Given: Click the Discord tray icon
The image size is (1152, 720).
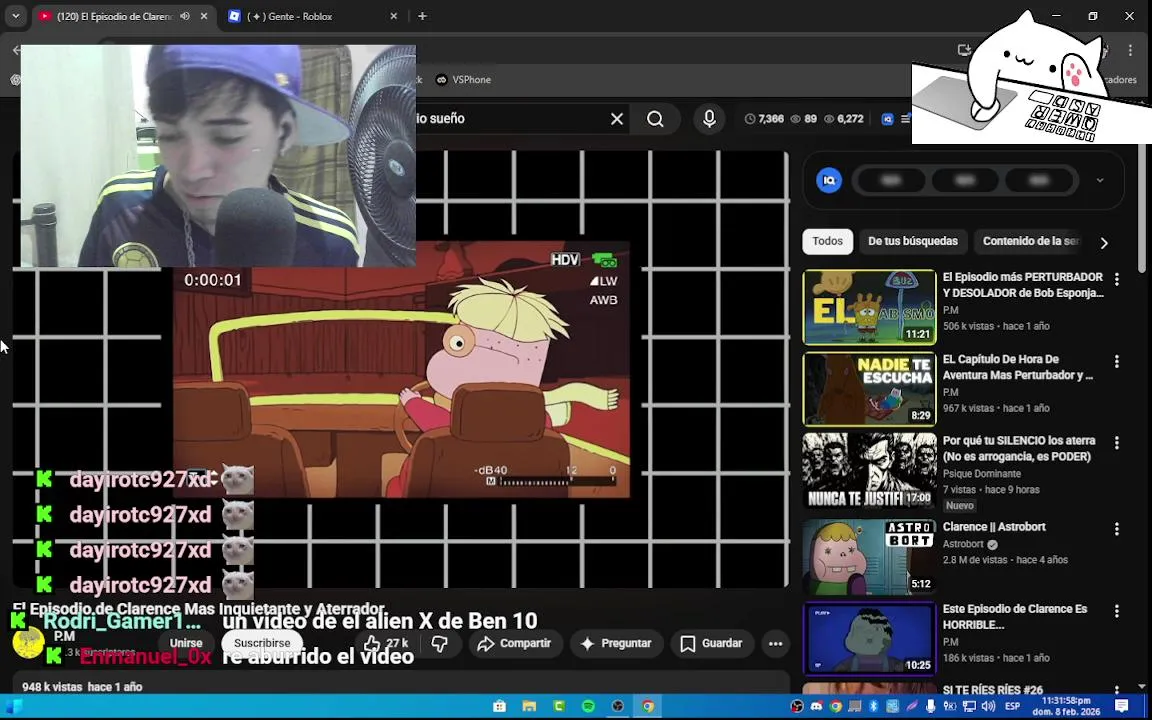Looking at the screenshot, I should 816,707.
